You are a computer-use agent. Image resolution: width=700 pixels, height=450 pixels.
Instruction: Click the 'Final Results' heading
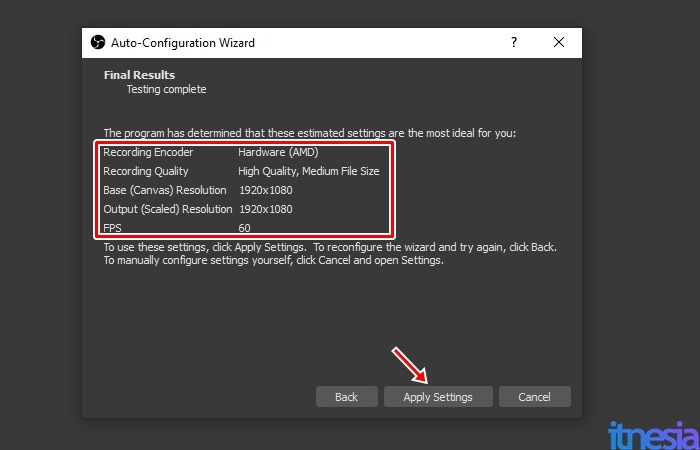pos(139,75)
